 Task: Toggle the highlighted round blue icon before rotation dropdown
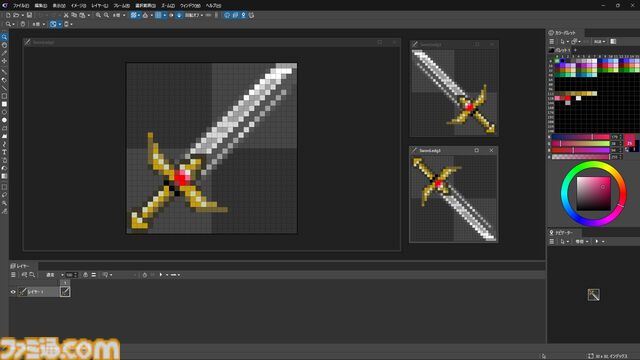point(179,15)
